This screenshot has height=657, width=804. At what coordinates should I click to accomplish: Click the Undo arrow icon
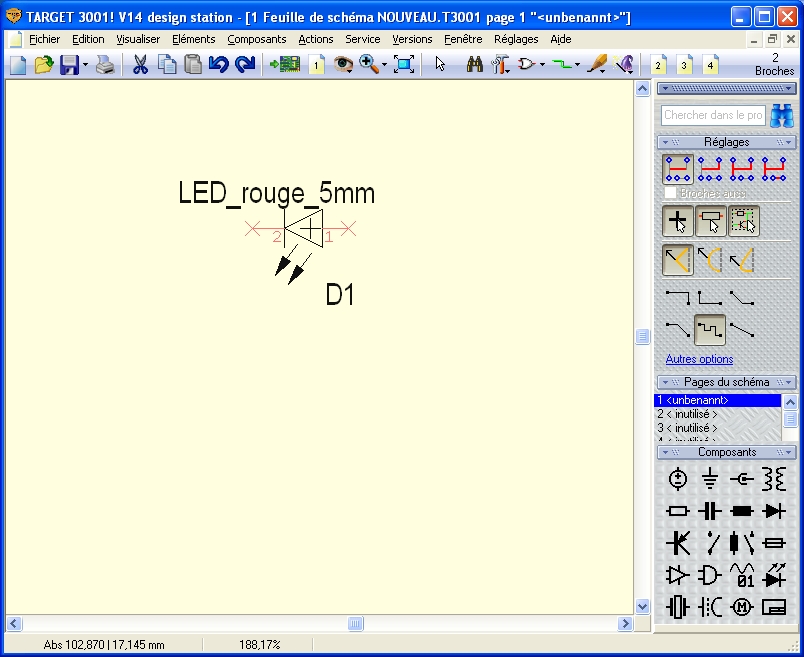pyautogui.click(x=218, y=65)
